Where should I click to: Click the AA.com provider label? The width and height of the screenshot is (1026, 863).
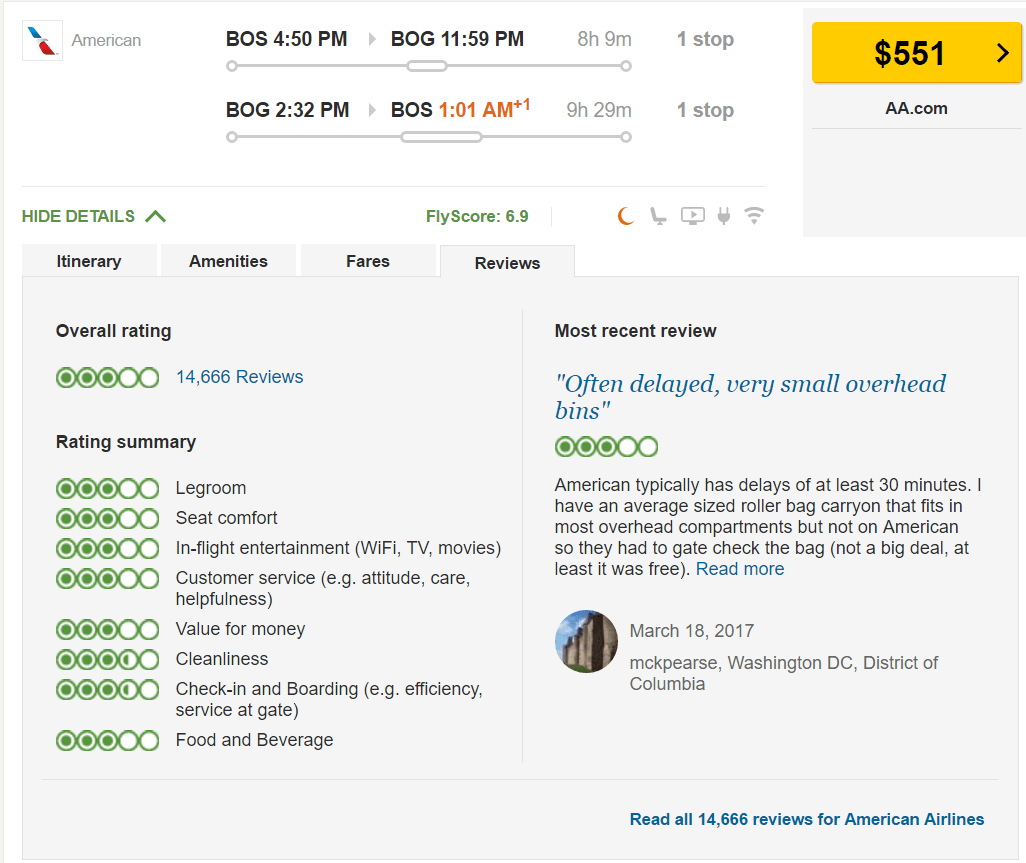click(916, 109)
